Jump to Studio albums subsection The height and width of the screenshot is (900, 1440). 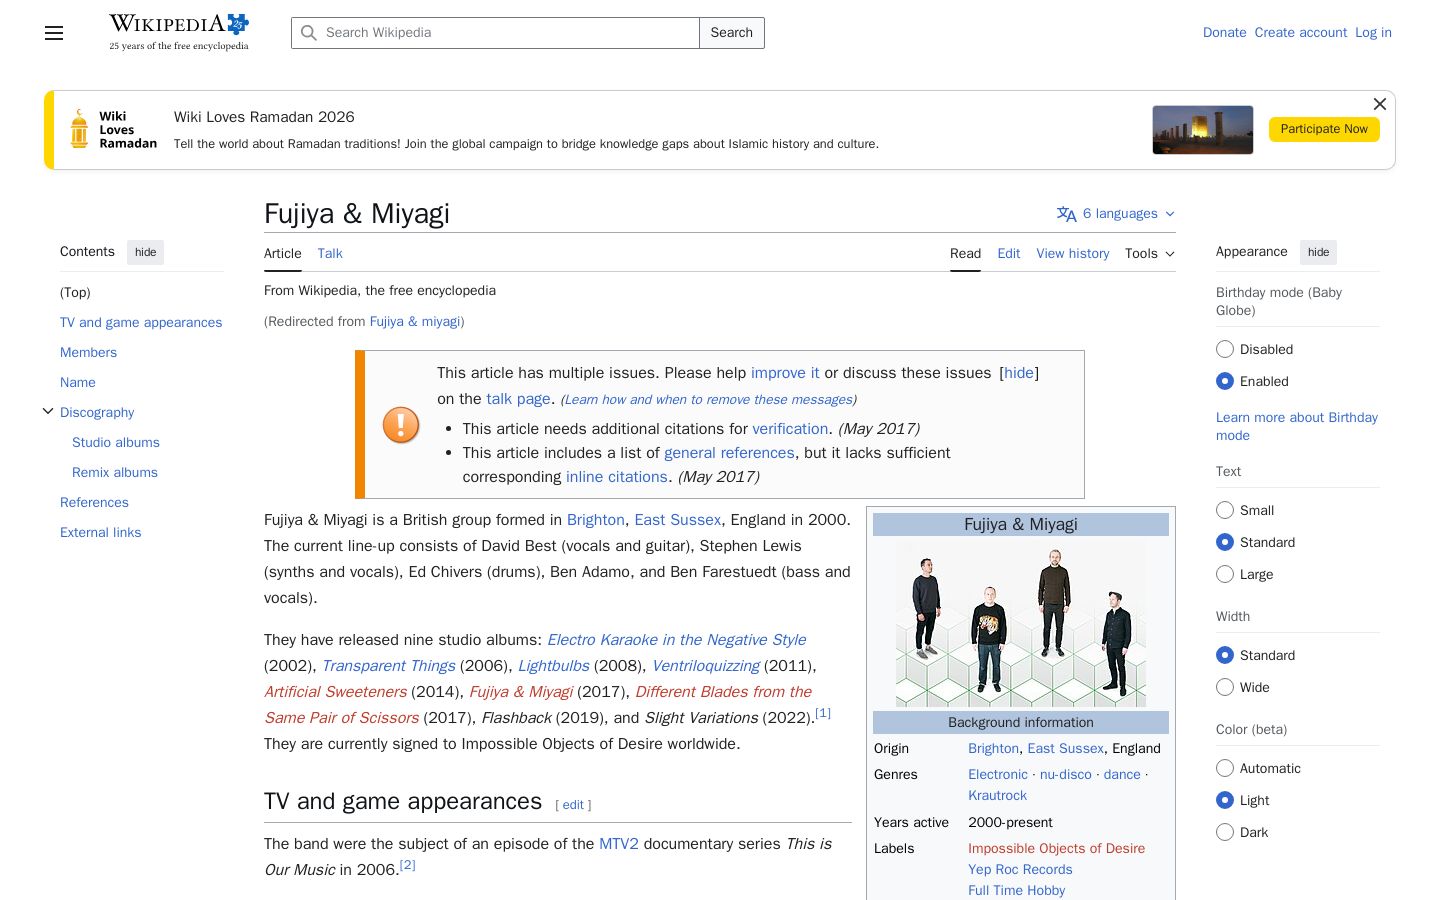(116, 442)
